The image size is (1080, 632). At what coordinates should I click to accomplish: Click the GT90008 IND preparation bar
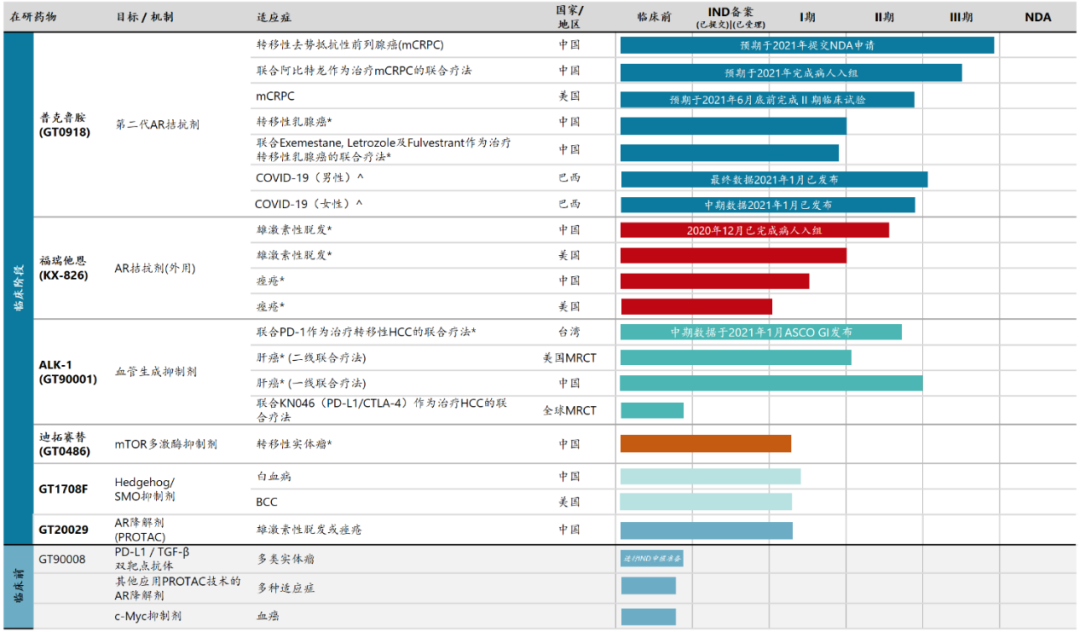pyautogui.click(x=651, y=559)
